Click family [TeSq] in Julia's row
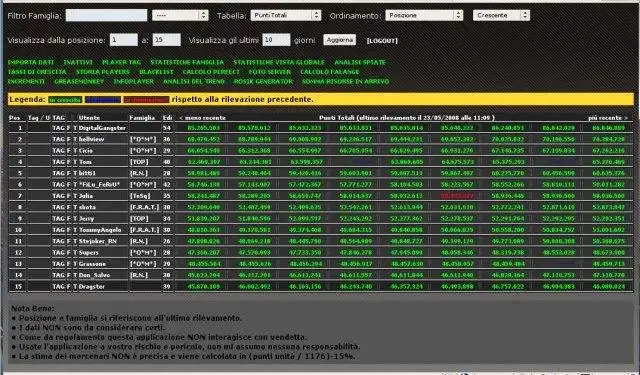The height and width of the screenshot is (375, 640). click(x=140, y=196)
